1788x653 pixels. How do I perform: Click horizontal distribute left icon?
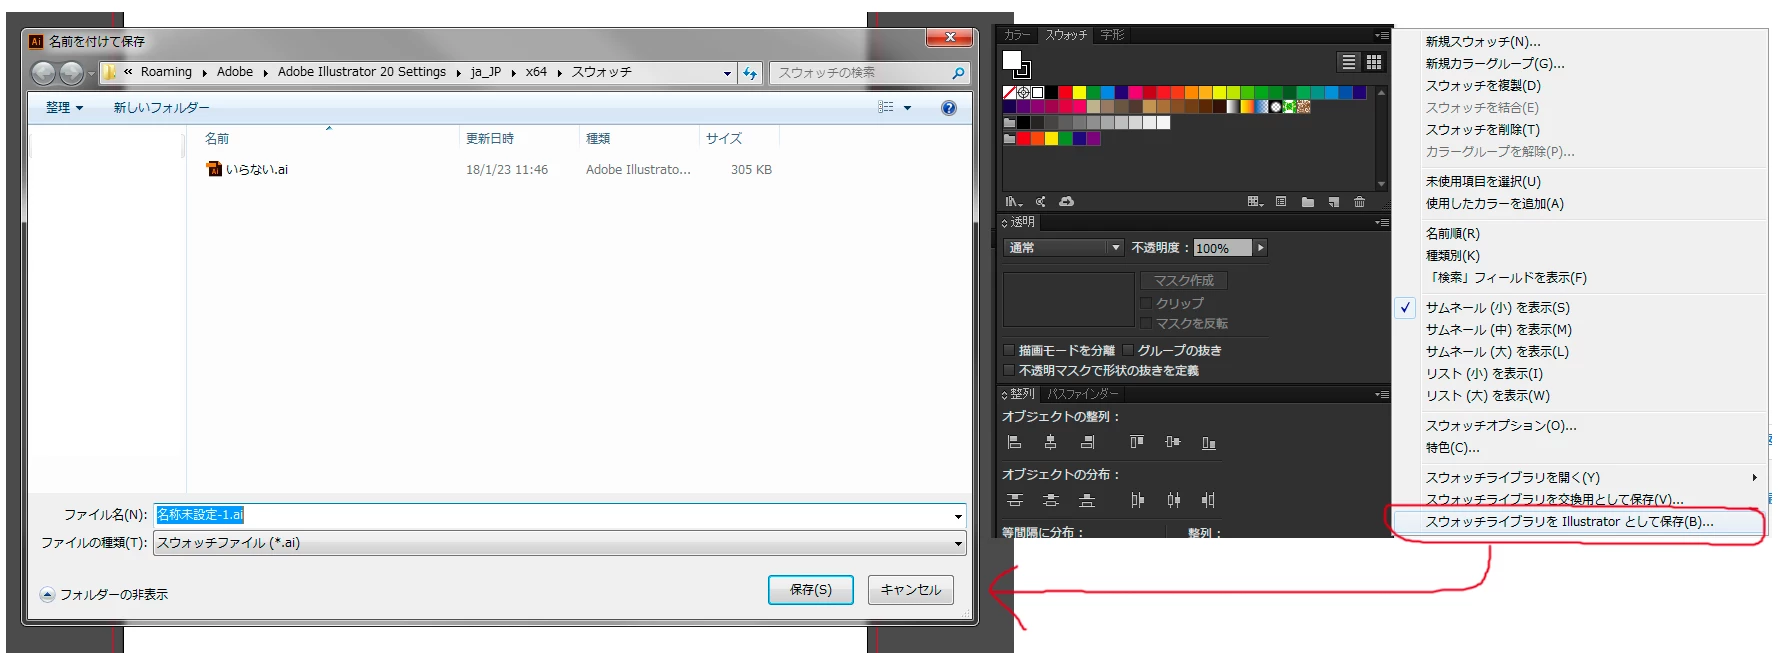coord(1136,500)
